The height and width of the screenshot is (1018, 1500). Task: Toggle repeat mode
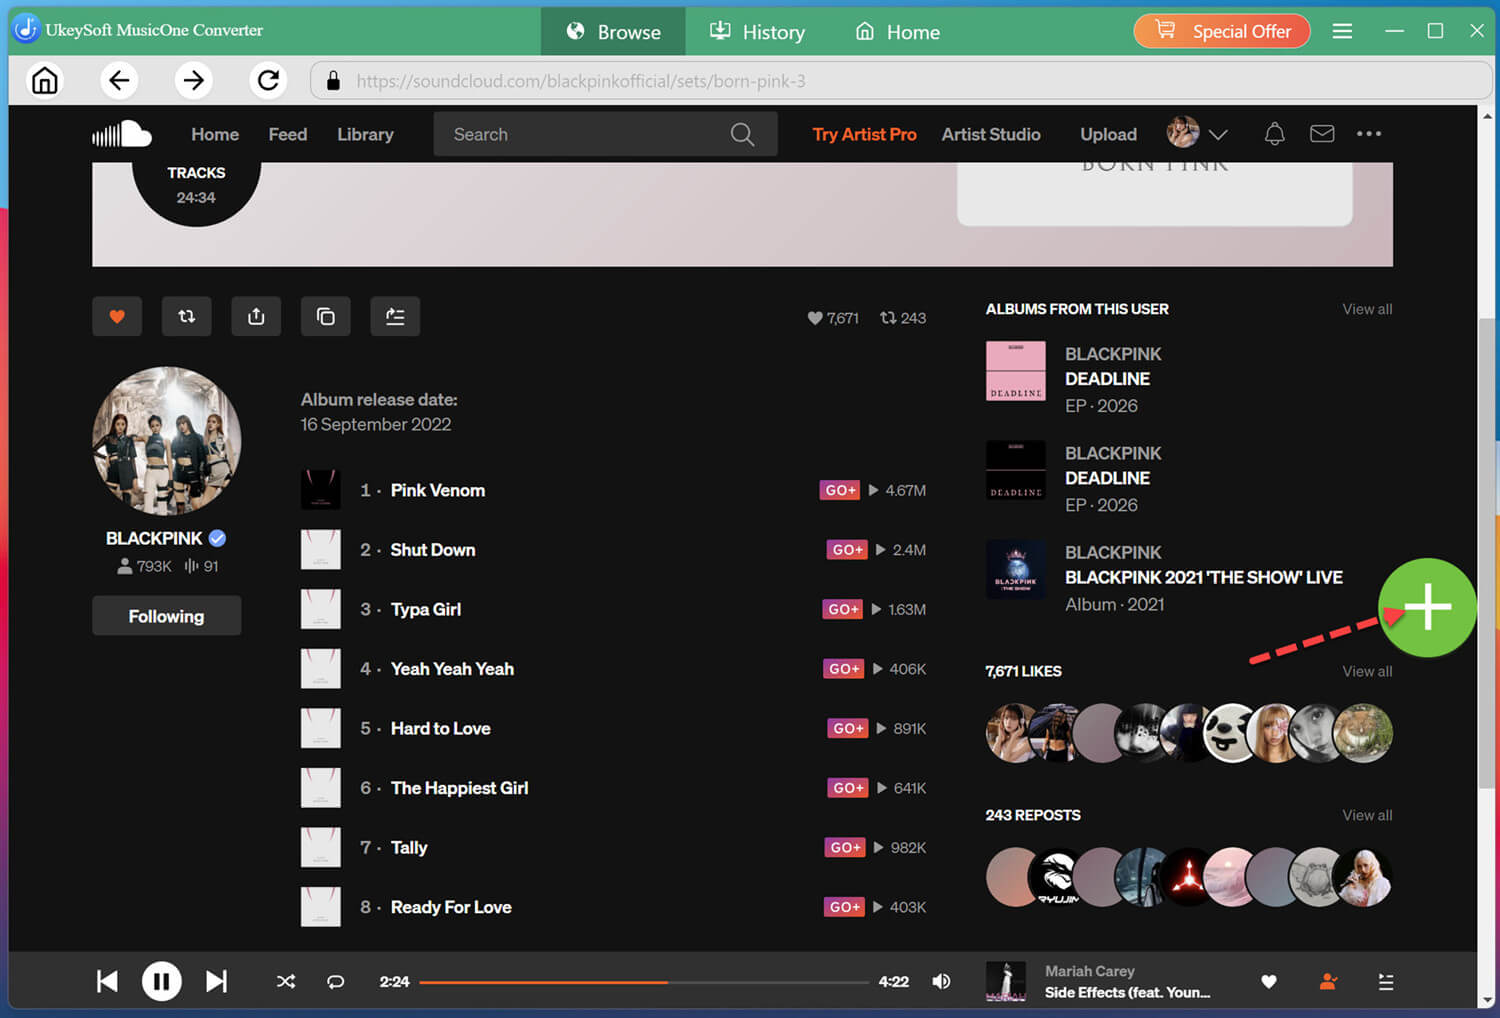[x=336, y=981]
